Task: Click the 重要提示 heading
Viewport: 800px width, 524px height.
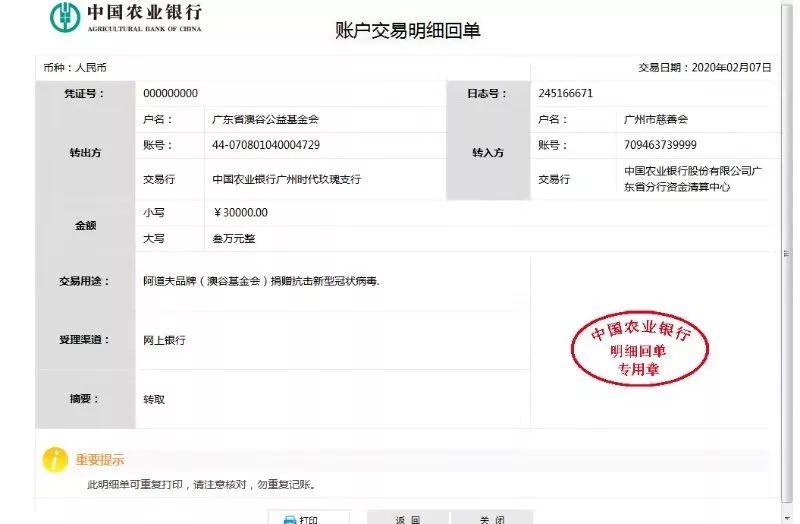Action: pyautogui.click(x=100, y=460)
